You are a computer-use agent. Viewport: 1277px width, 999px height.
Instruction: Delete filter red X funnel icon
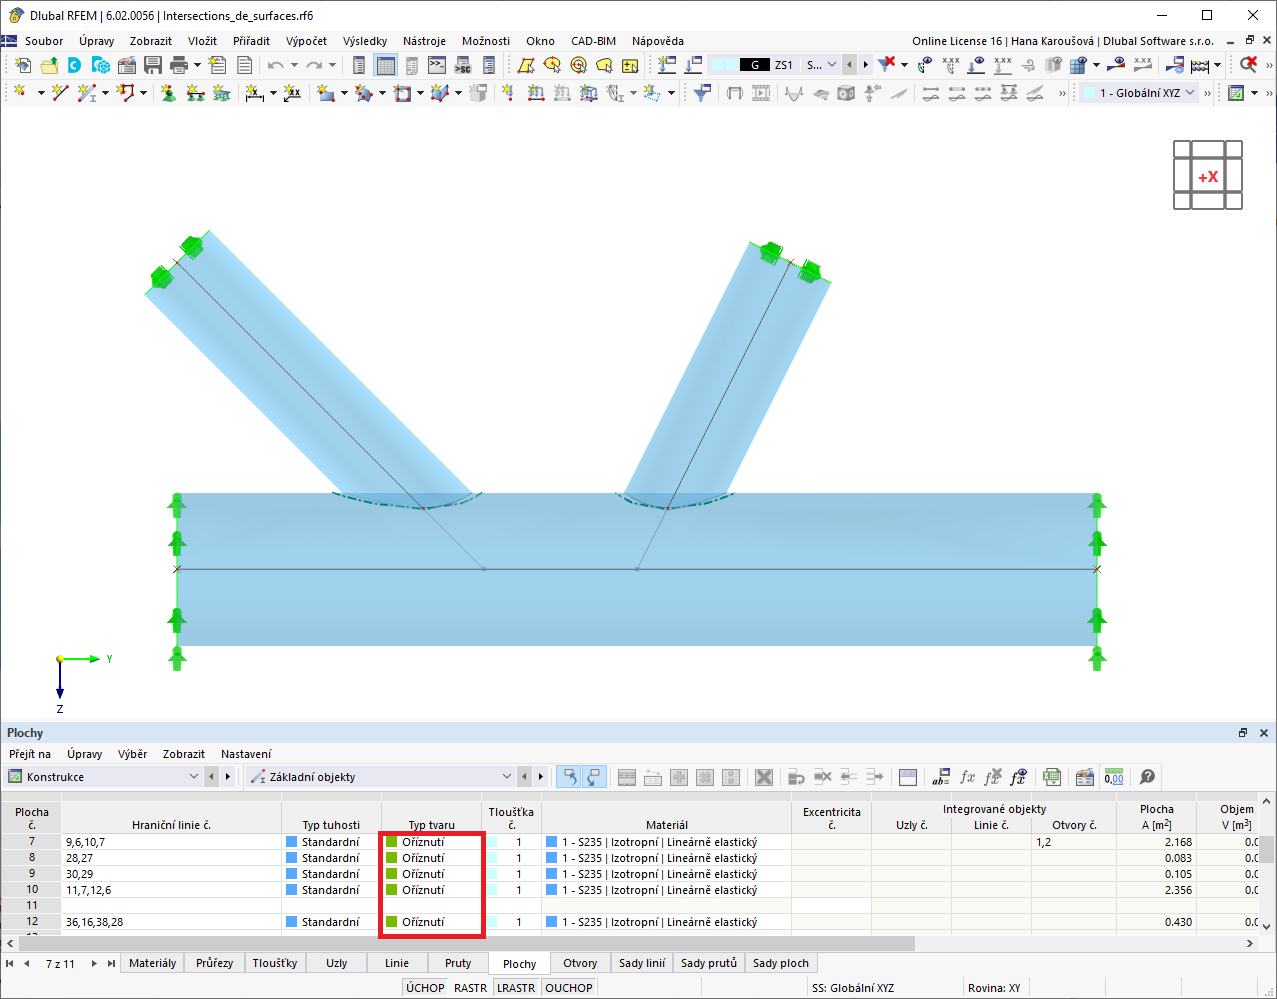[886, 65]
